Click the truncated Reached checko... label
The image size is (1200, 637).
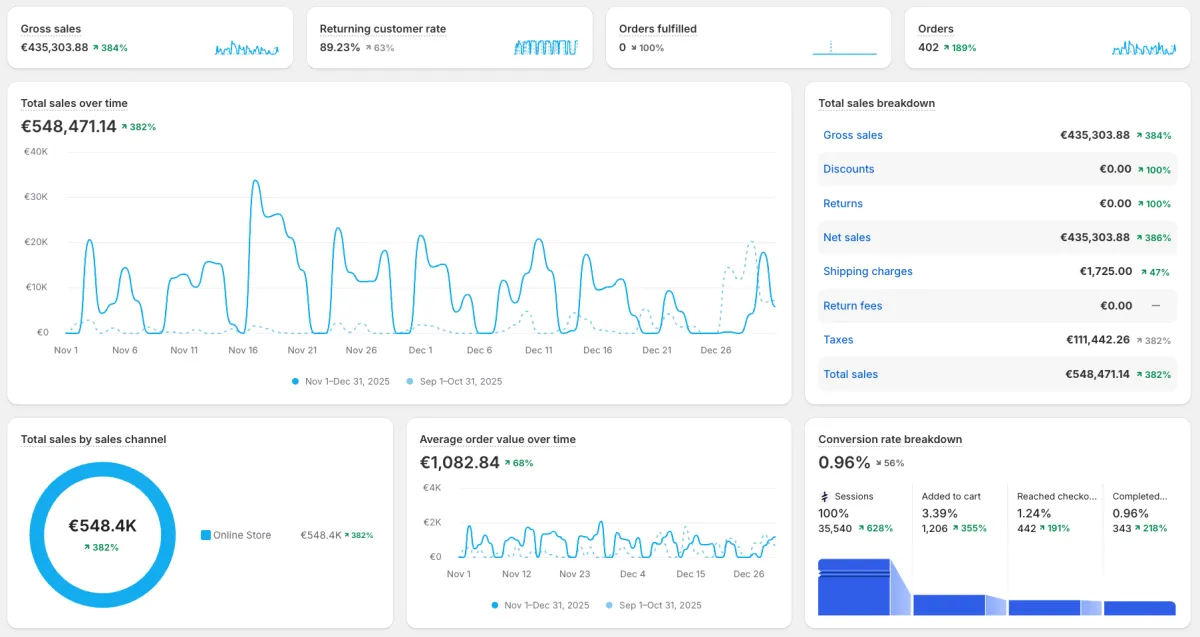tap(1056, 496)
